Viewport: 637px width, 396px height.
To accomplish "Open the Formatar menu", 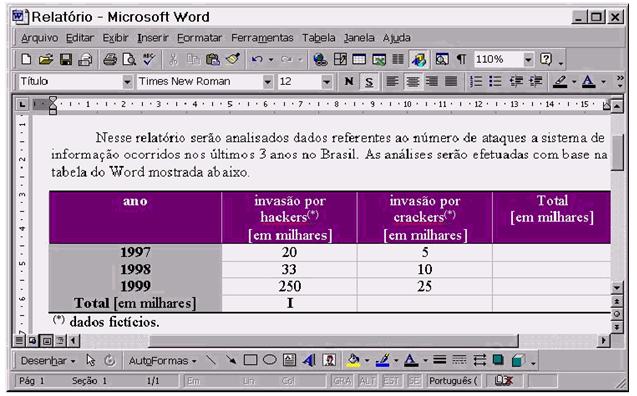I will tap(199, 38).
